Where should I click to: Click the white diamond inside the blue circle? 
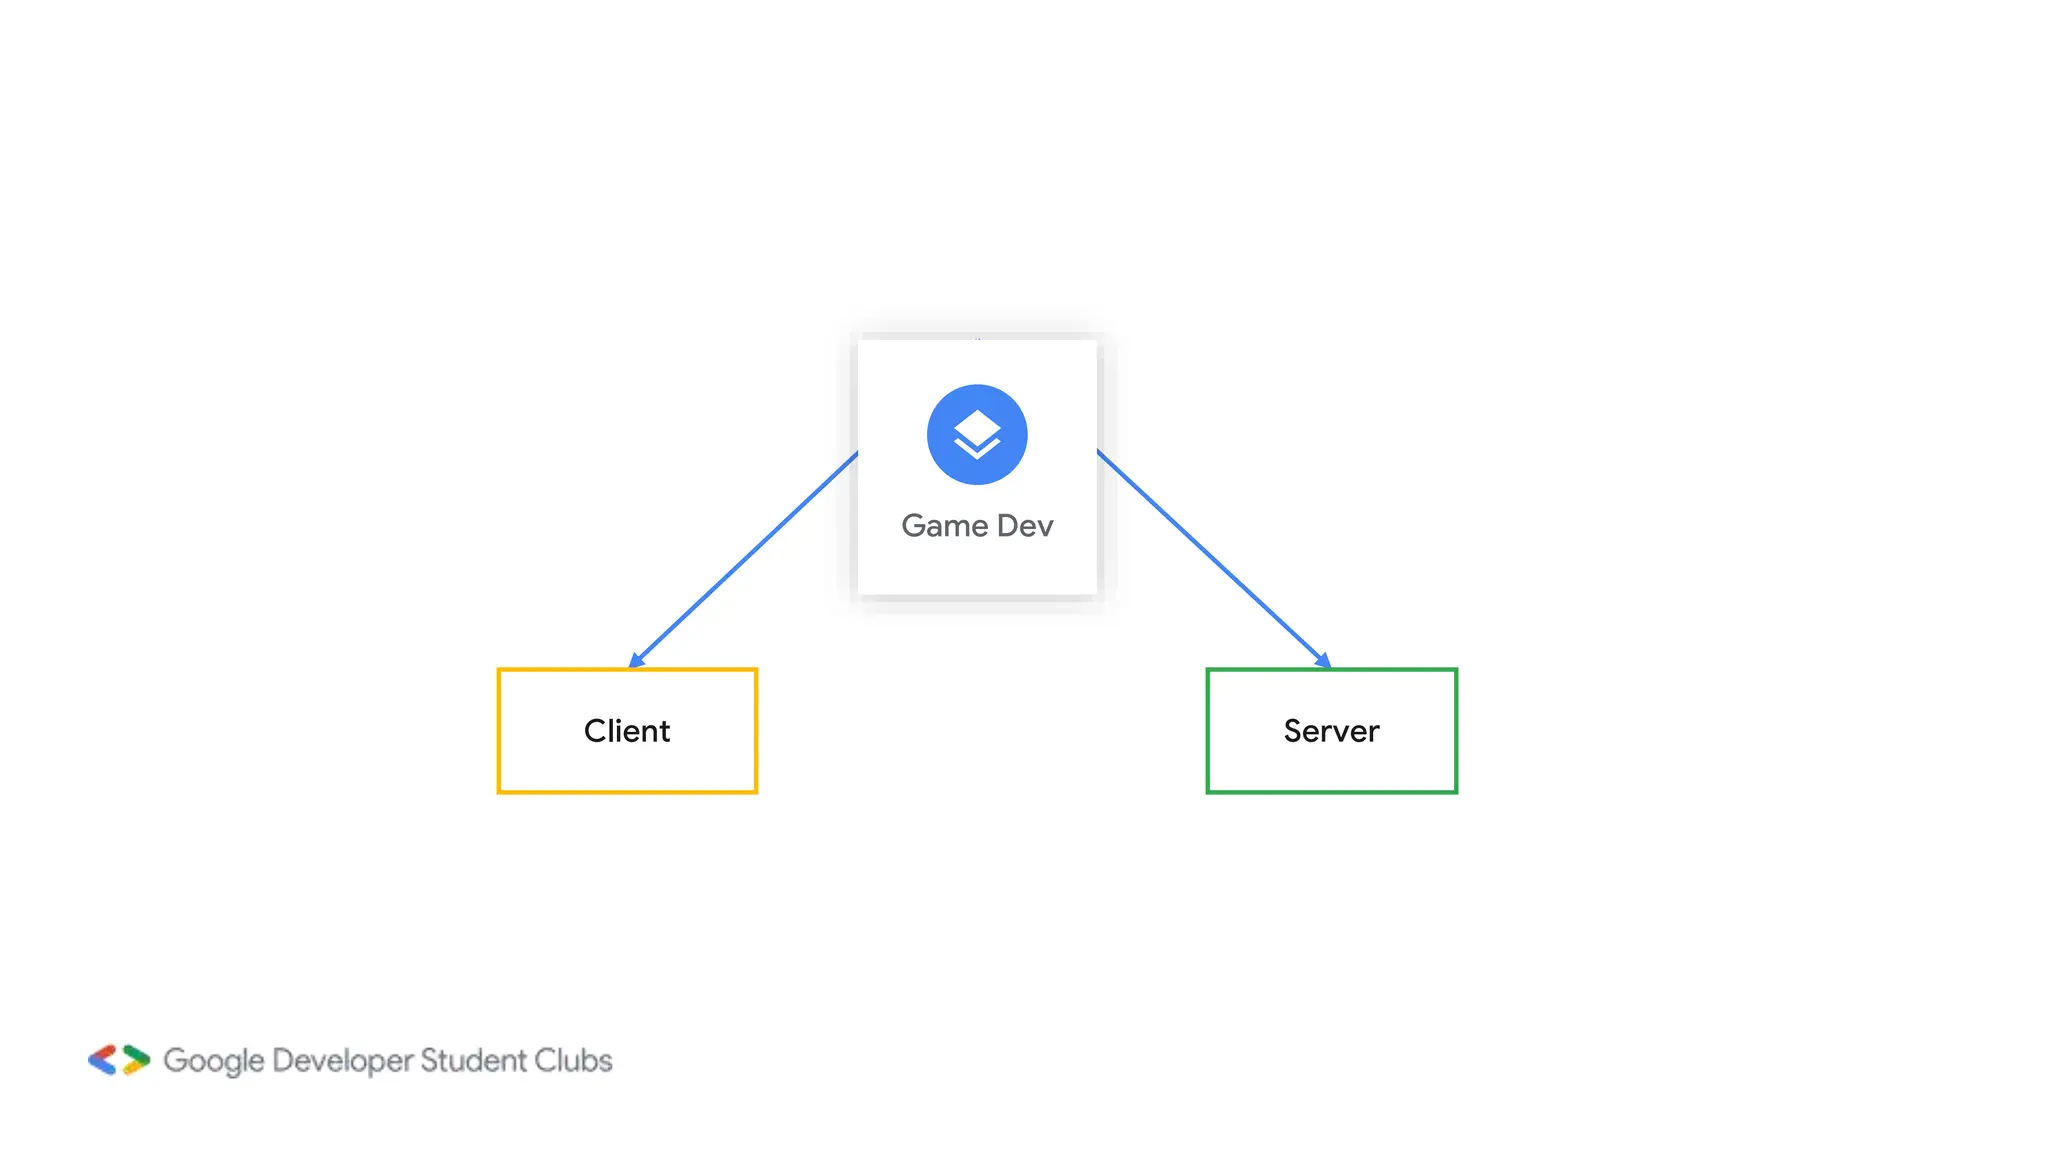pyautogui.click(x=976, y=427)
